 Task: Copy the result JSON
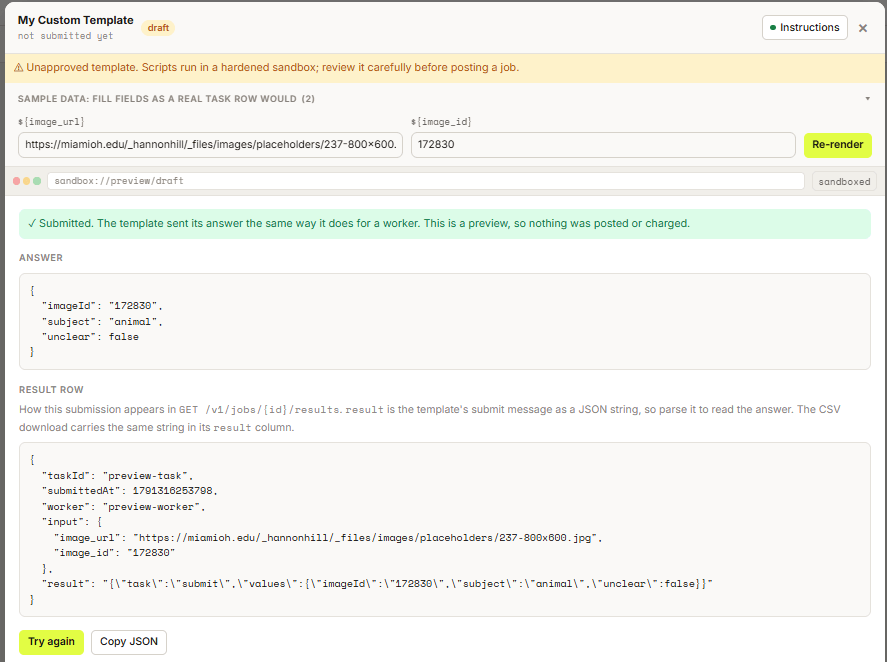click(x=129, y=642)
